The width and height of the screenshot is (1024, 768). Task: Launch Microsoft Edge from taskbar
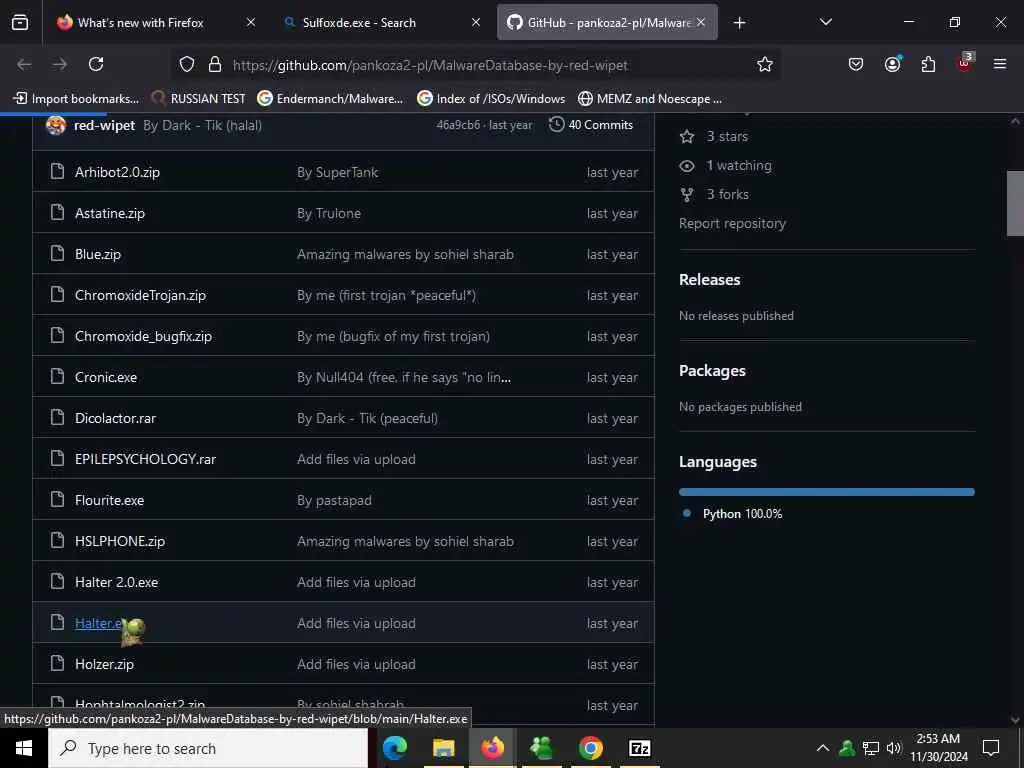coord(394,748)
